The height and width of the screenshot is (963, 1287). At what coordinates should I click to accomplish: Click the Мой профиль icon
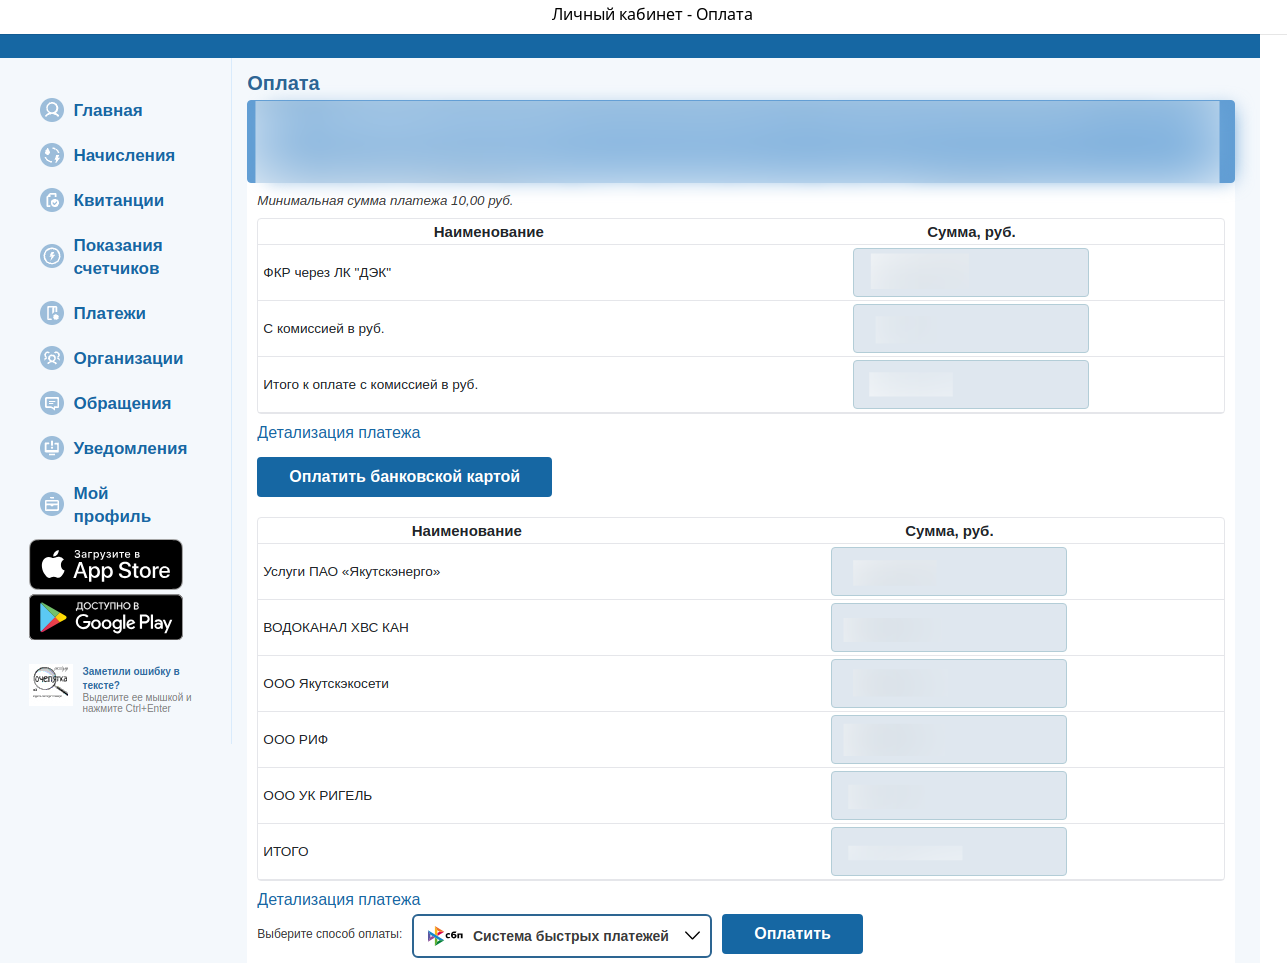pyautogui.click(x=52, y=504)
